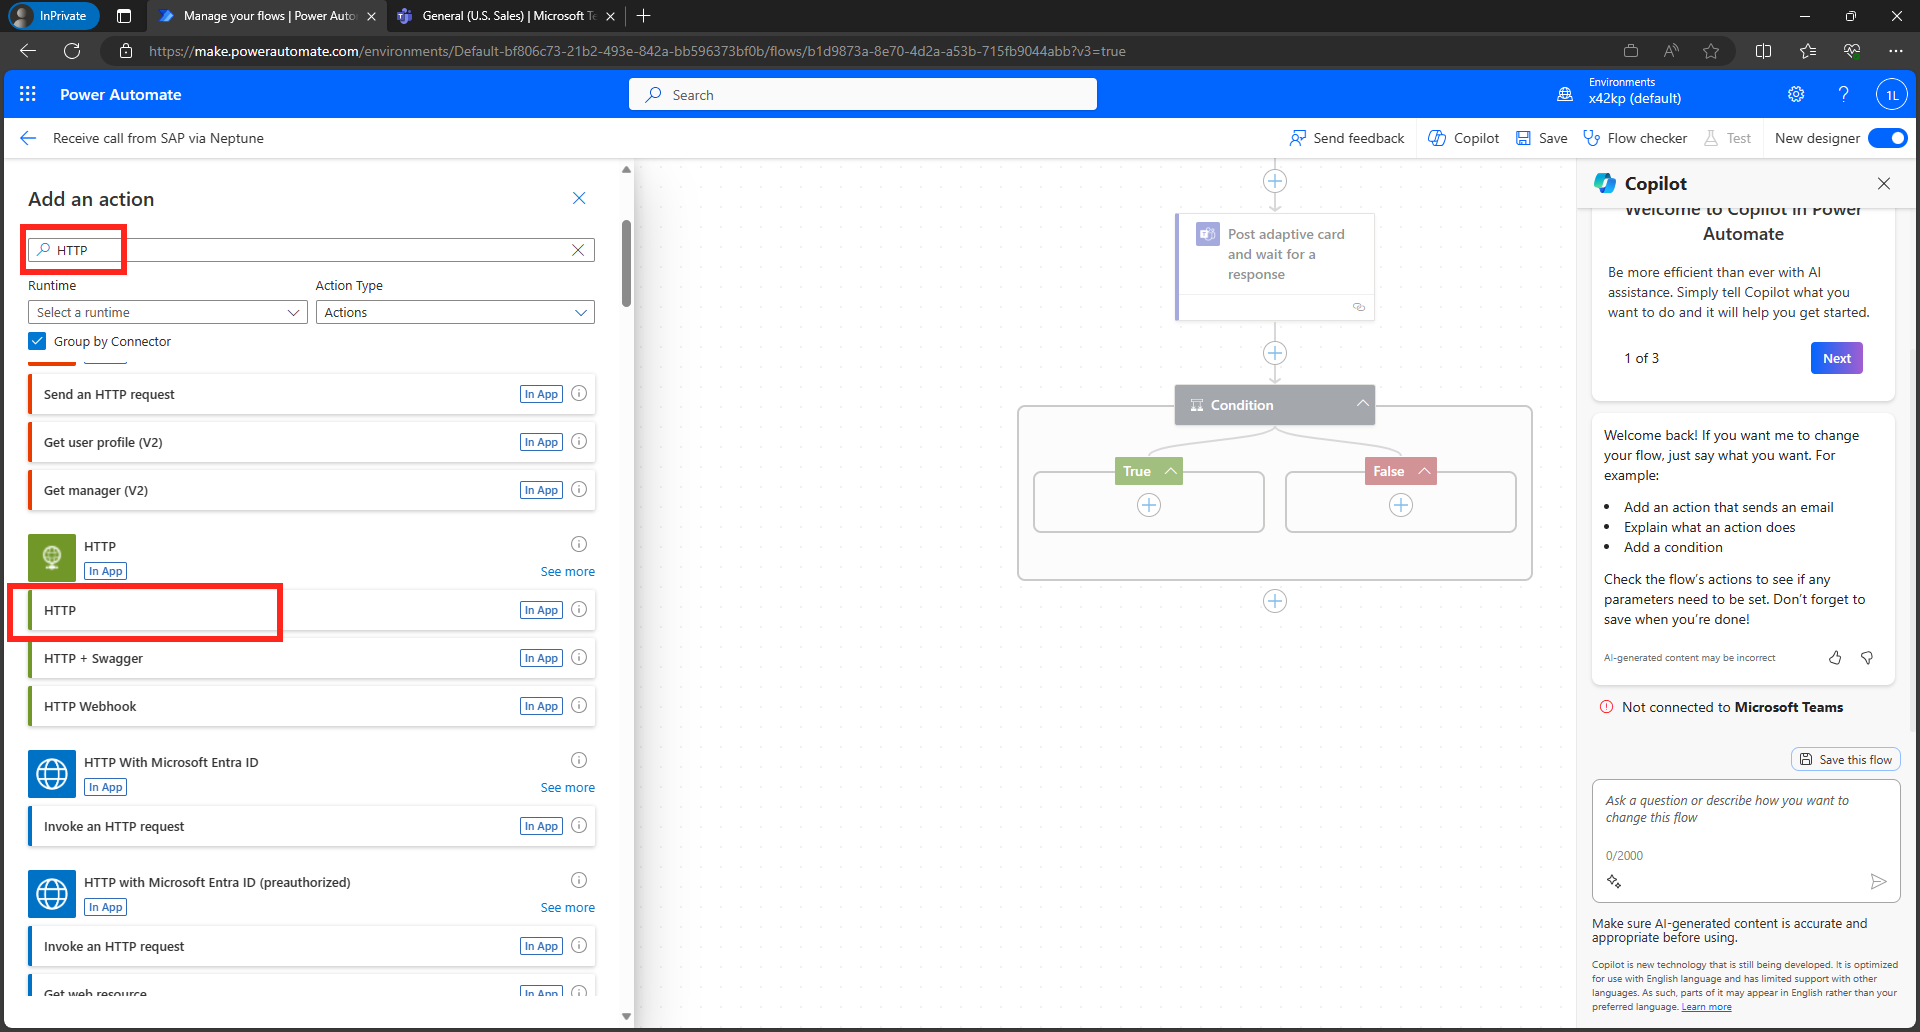1920x1032 pixels.
Task: Show info for HTTP + Swagger
Action: click(x=579, y=658)
